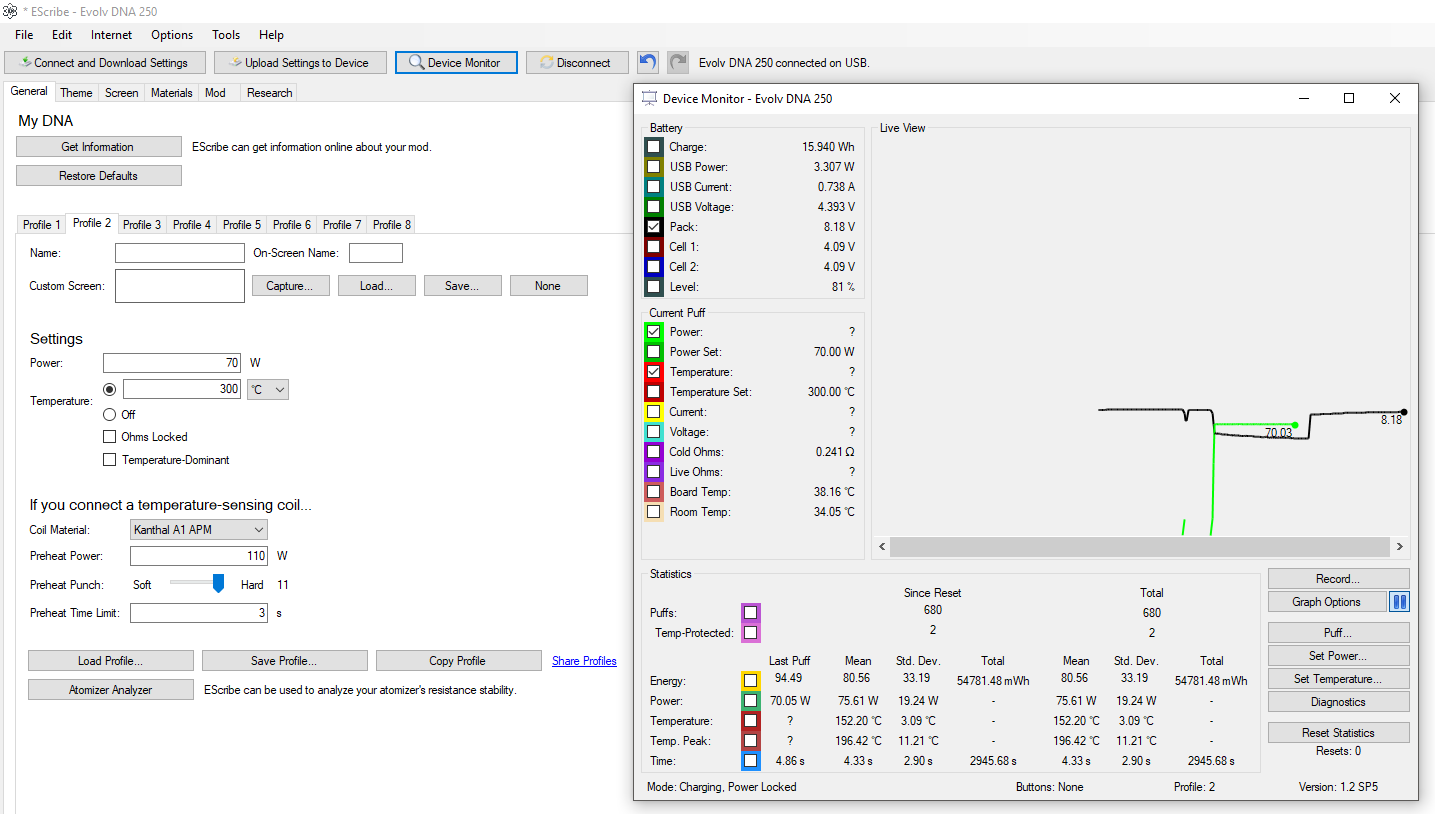
Task: Open the Options menu
Action: point(172,35)
